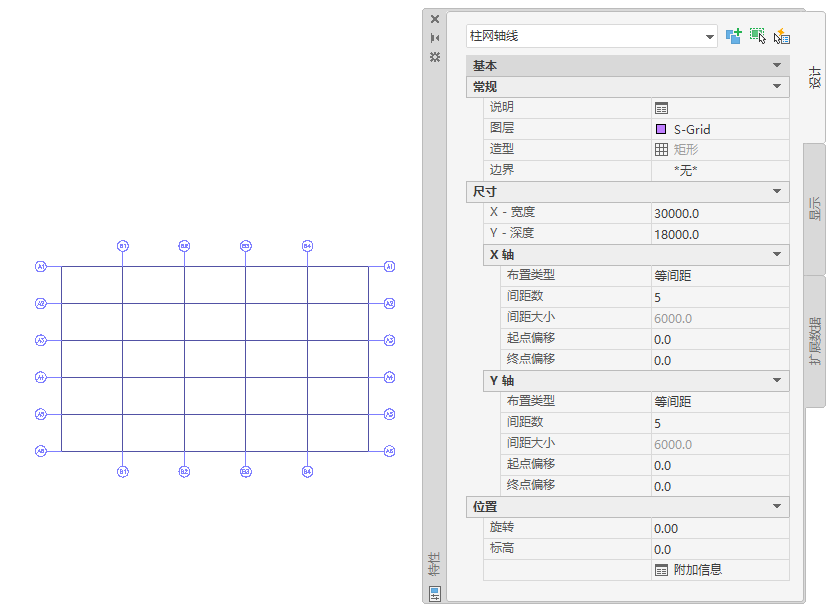Image resolution: width=839 pixels, height=610 pixels.
Task: Click the 造型 property label
Action: point(502,149)
